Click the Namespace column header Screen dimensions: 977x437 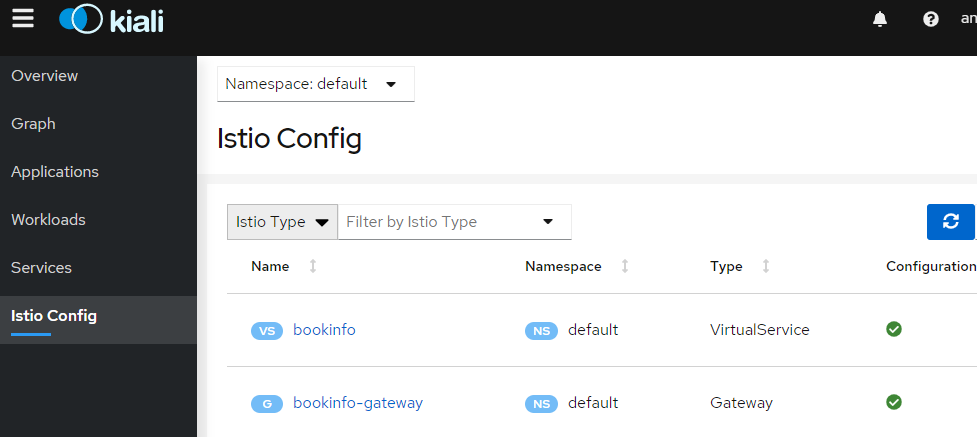563,266
